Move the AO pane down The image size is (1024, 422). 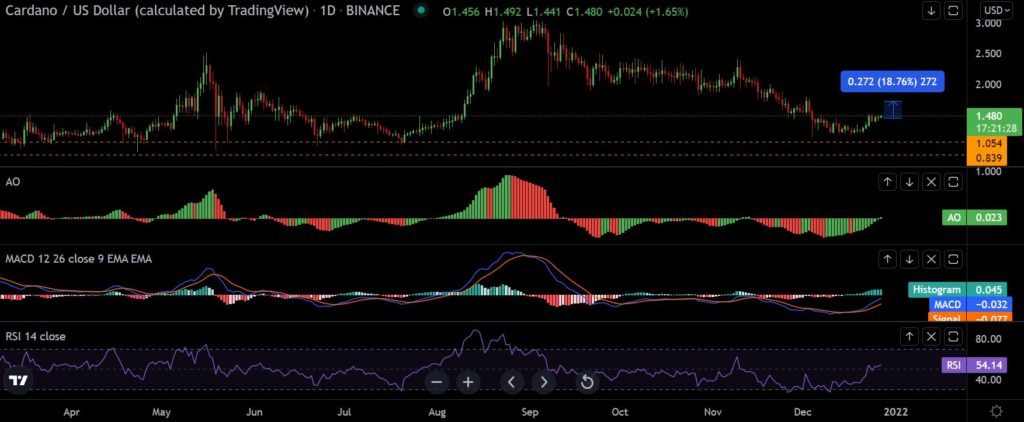(909, 182)
